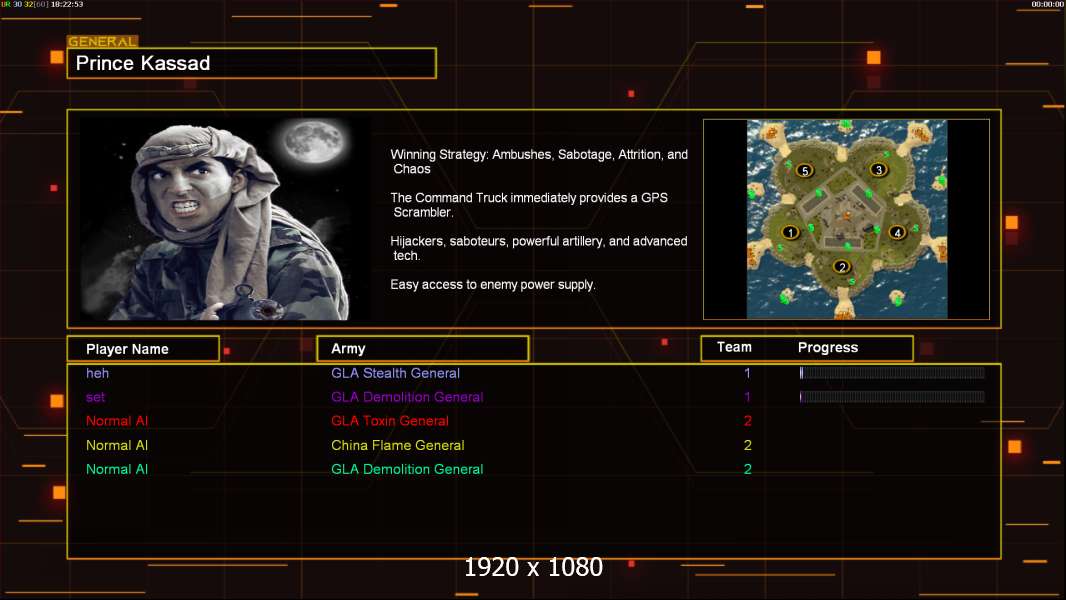Click the 18:22:53 clock readout
Viewport: 1066px width, 600px height.
[67, 4]
